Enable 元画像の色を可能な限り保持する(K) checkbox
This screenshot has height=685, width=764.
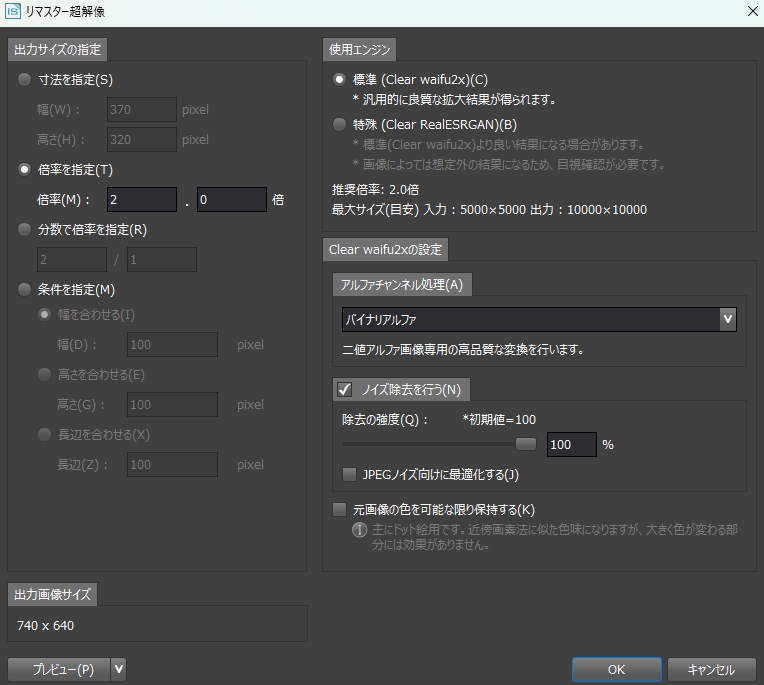point(339,510)
